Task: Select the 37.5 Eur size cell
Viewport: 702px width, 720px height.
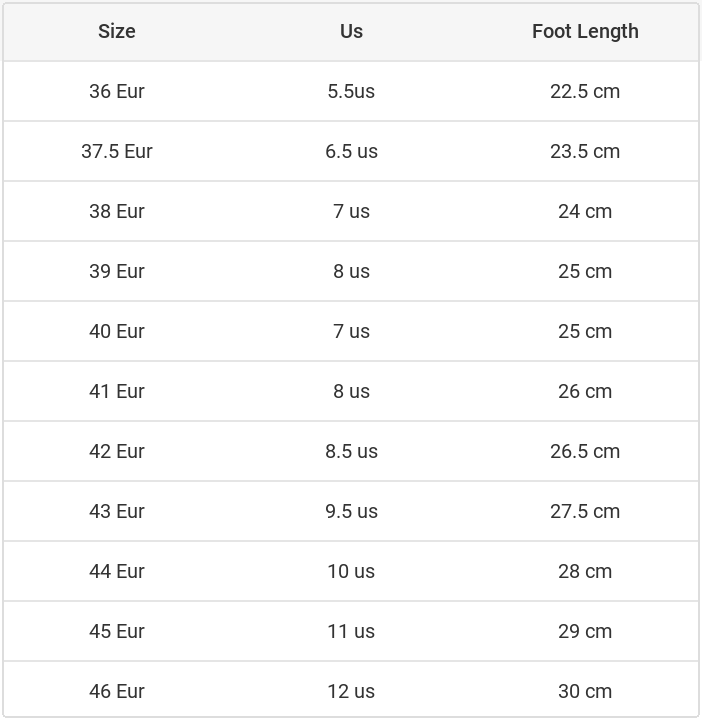Action: [117, 151]
